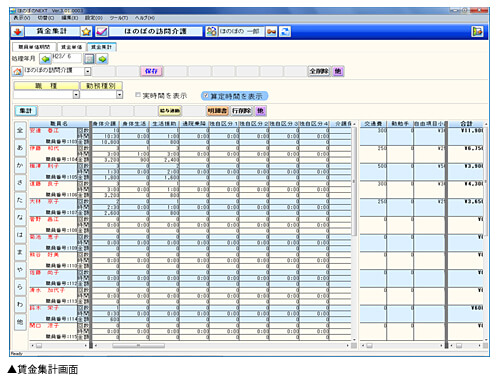This screenshot has width=500, height=381.
Task: Open the 設定 menu
Action: tap(94, 18)
